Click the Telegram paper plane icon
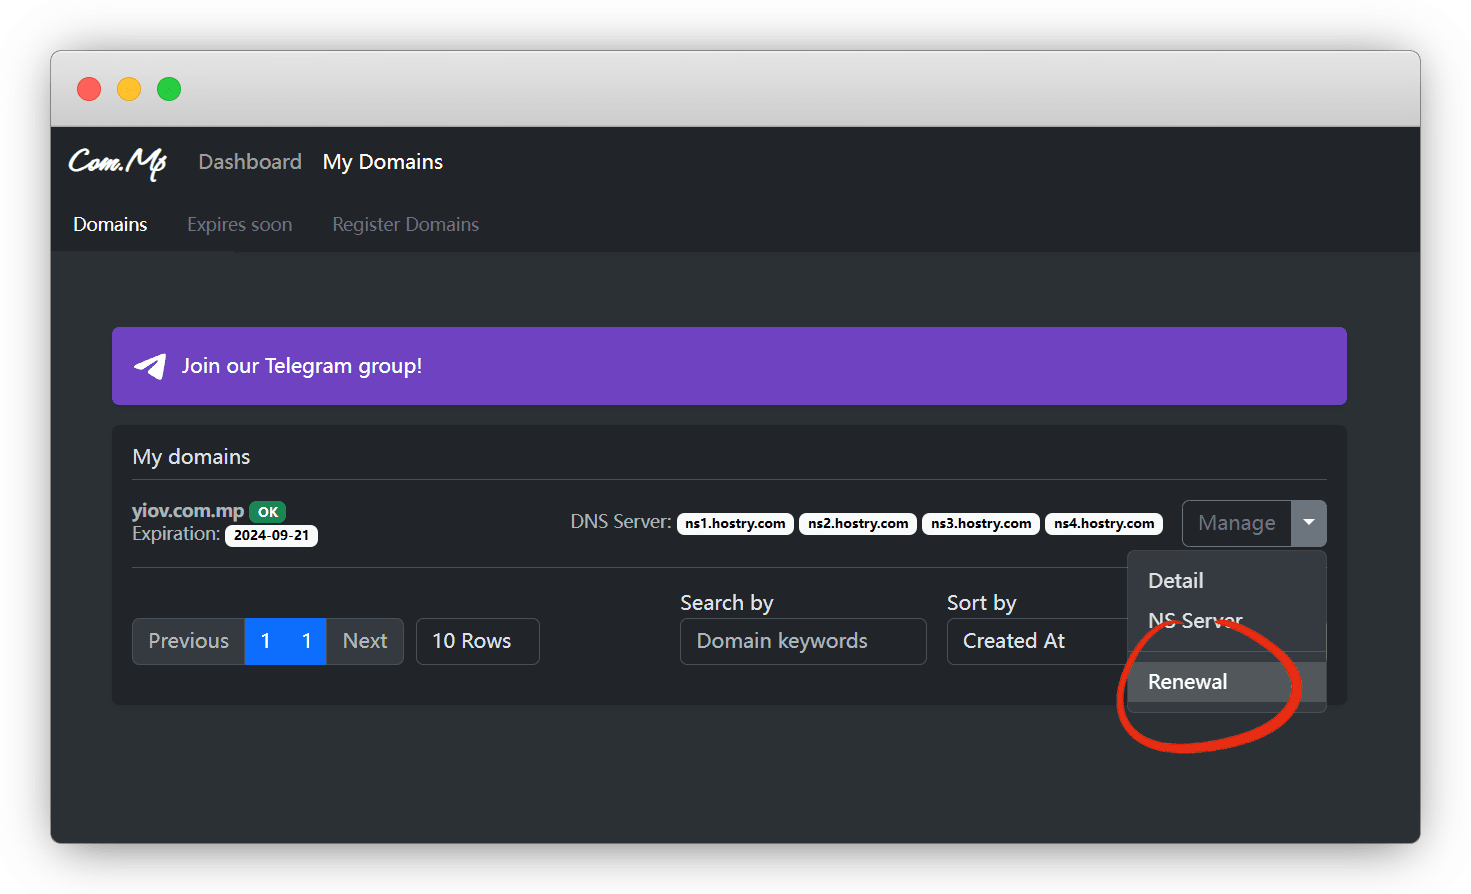 tap(150, 366)
